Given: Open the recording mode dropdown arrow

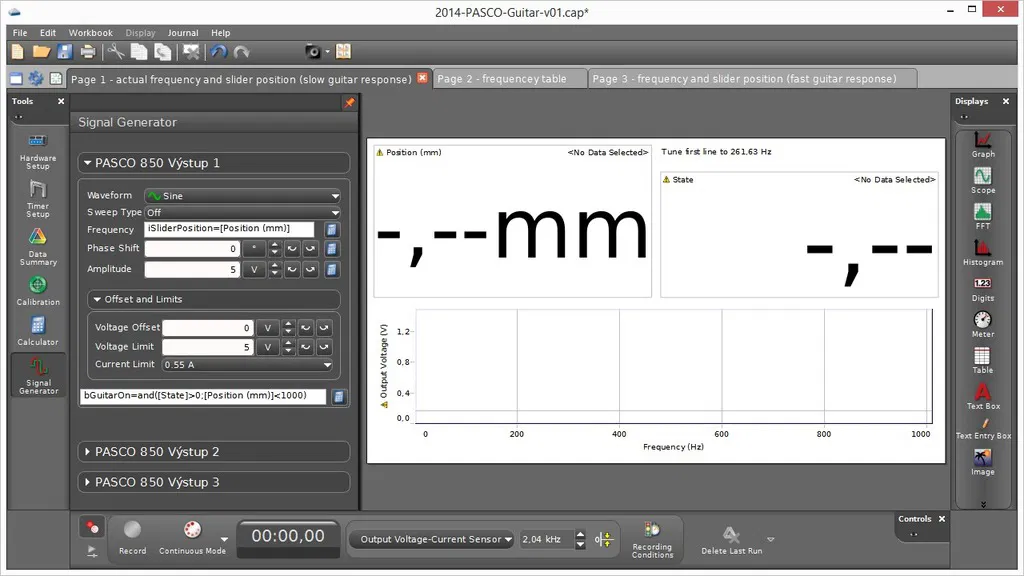Looking at the screenshot, I should pos(225,539).
